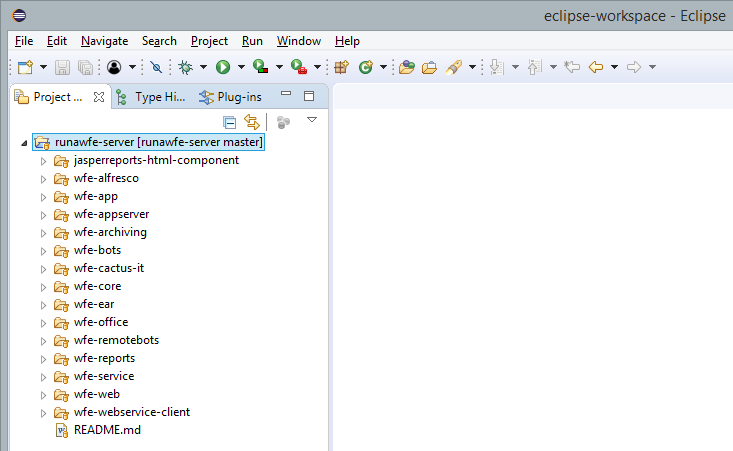The height and width of the screenshot is (451, 733).
Task: Open the Project Explorer View Menu triangle
Action: (312, 120)
